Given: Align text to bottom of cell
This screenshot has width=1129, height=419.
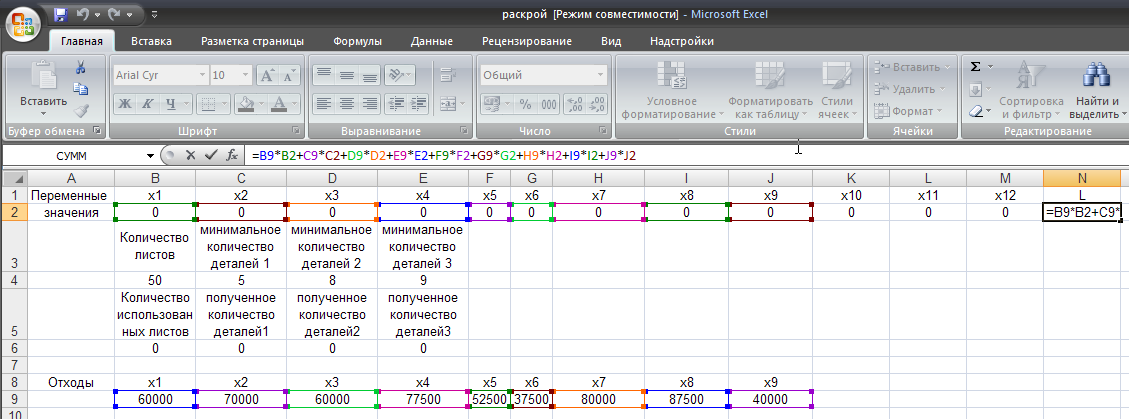Looking at the screenshot, I should pyautogui.click(x=370, y=75).
